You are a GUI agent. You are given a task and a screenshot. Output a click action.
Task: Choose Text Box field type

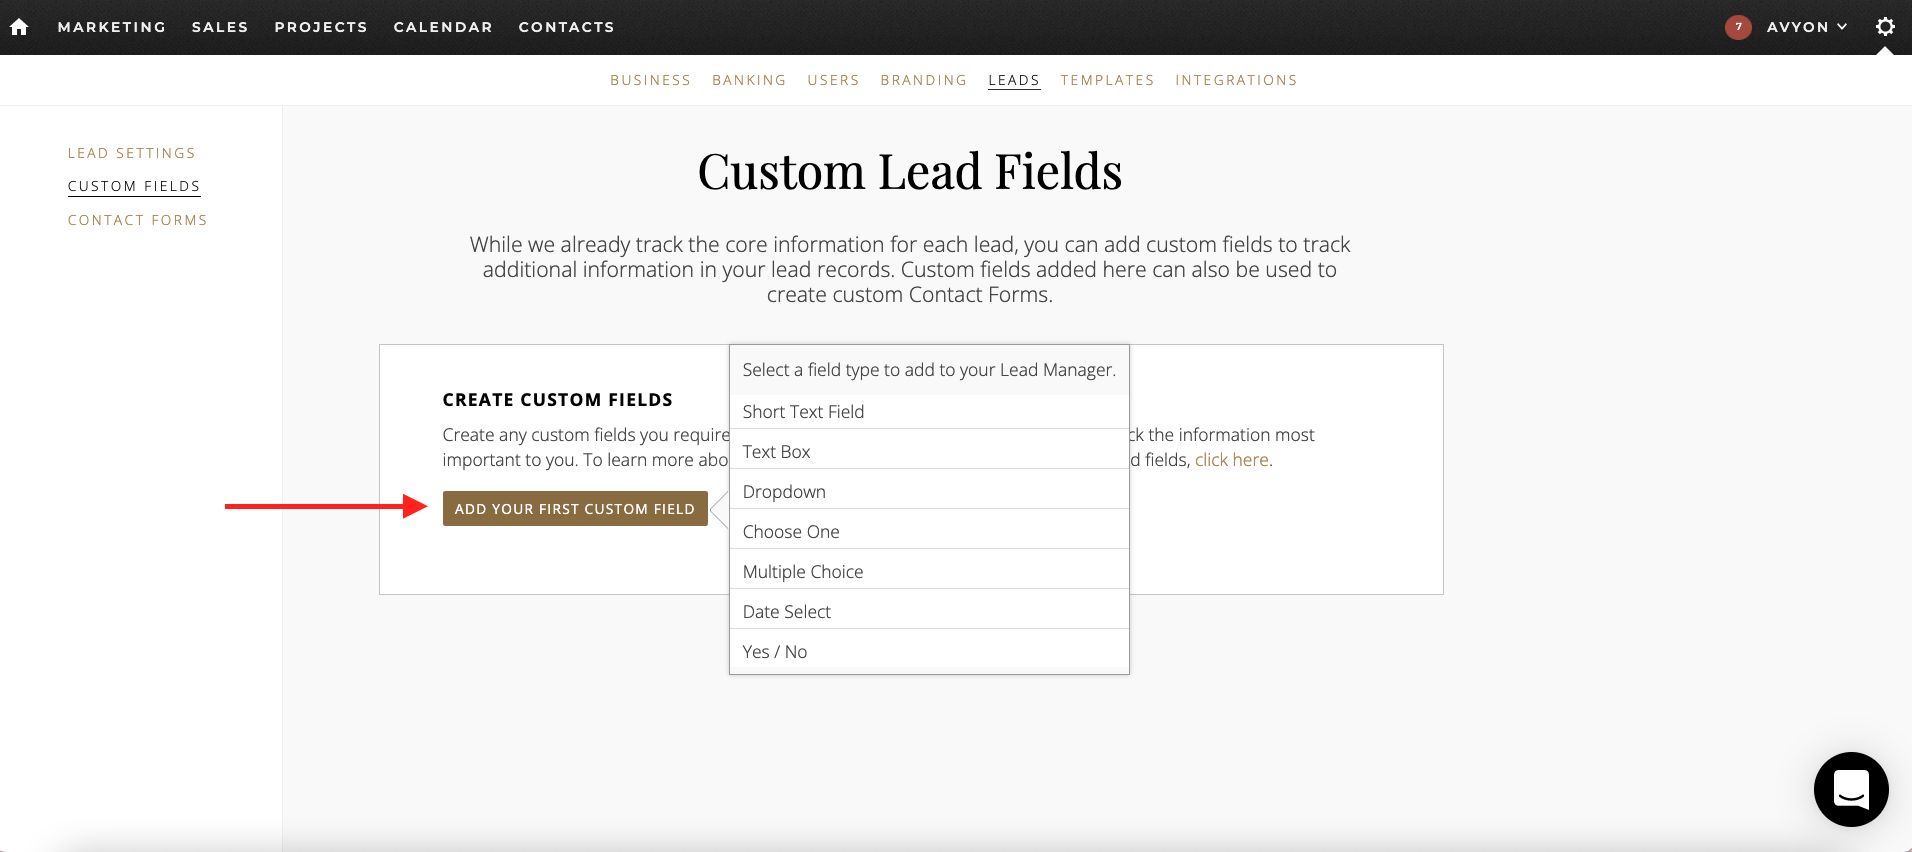[x=929, y=452]
